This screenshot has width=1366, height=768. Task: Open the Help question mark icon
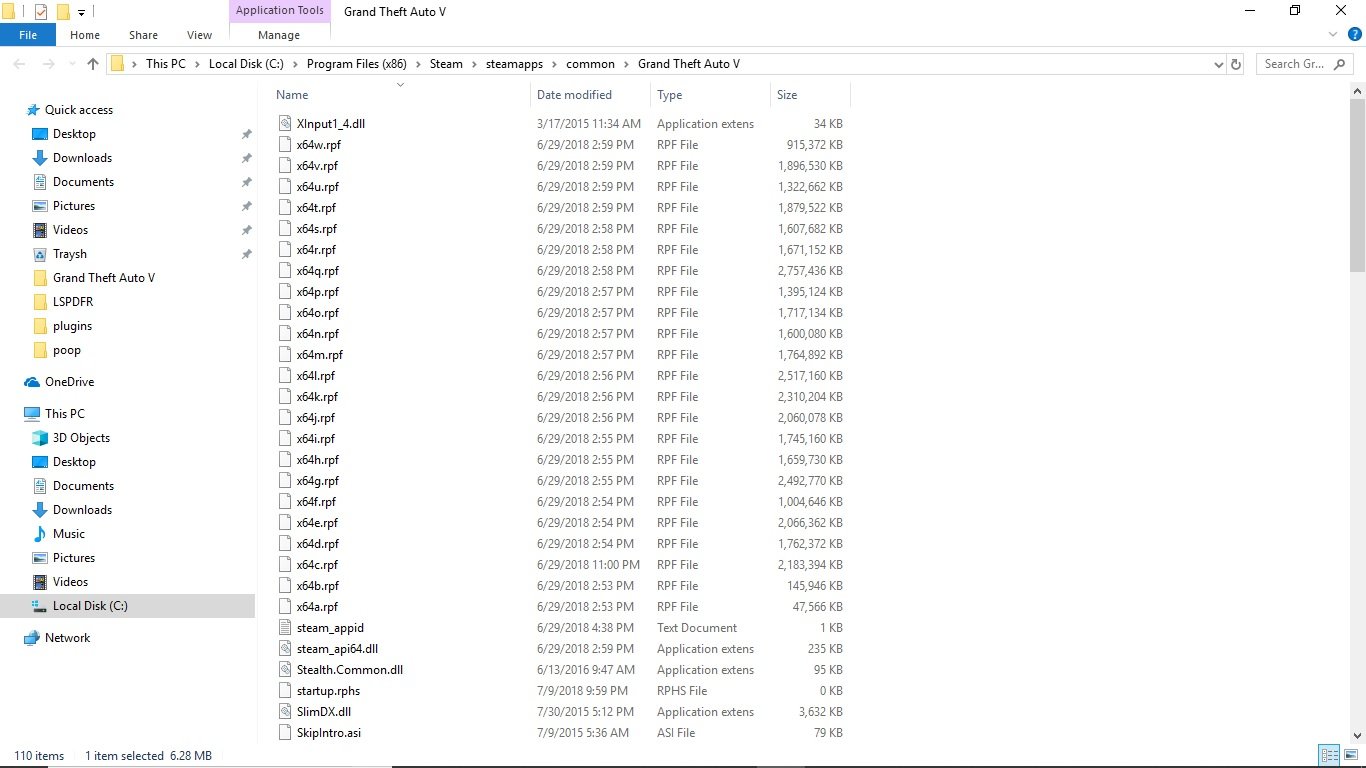(1355, 35)
